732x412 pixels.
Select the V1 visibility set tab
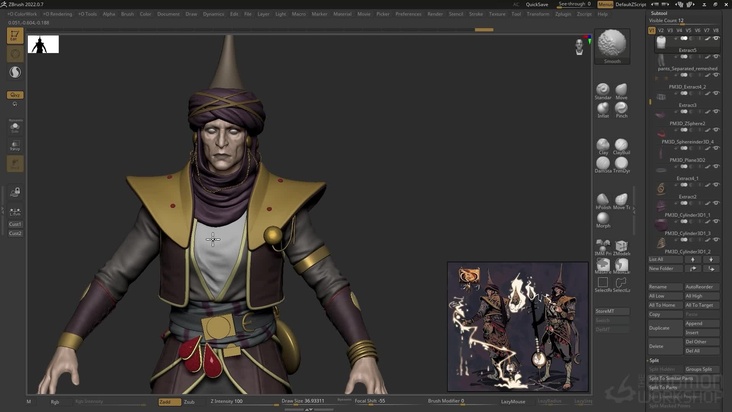[x=652, y=30]
